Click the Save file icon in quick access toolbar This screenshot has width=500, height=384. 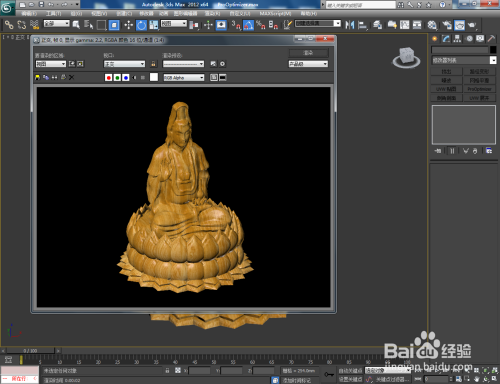[x=41, y=5]
